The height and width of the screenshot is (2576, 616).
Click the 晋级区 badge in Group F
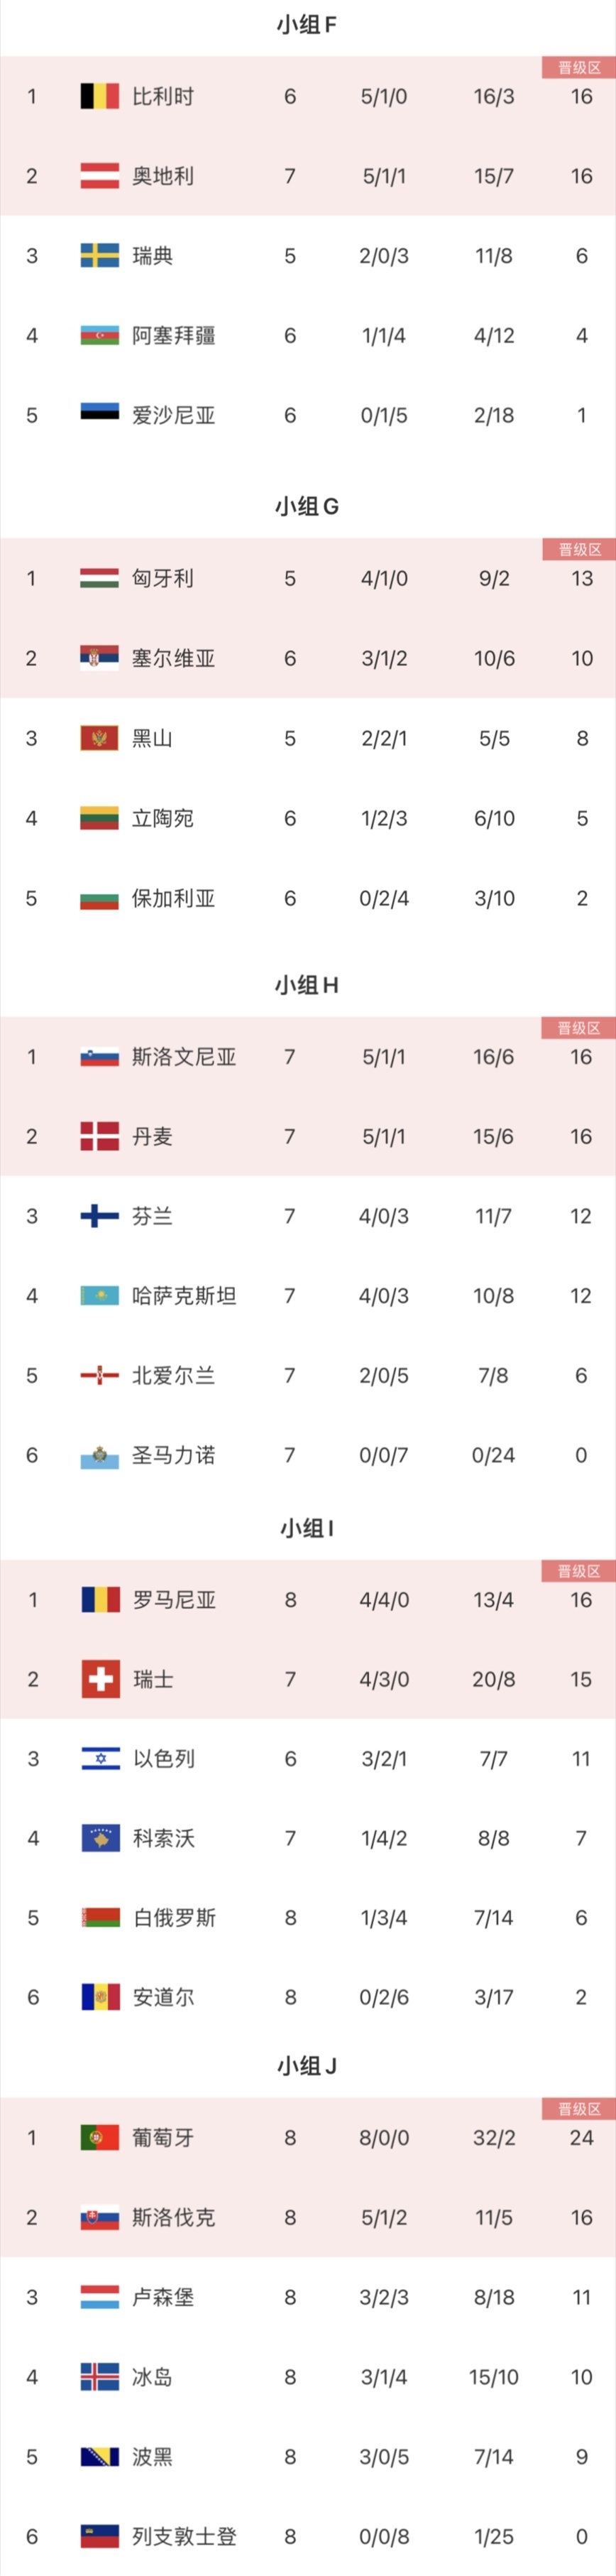(579, 67)
